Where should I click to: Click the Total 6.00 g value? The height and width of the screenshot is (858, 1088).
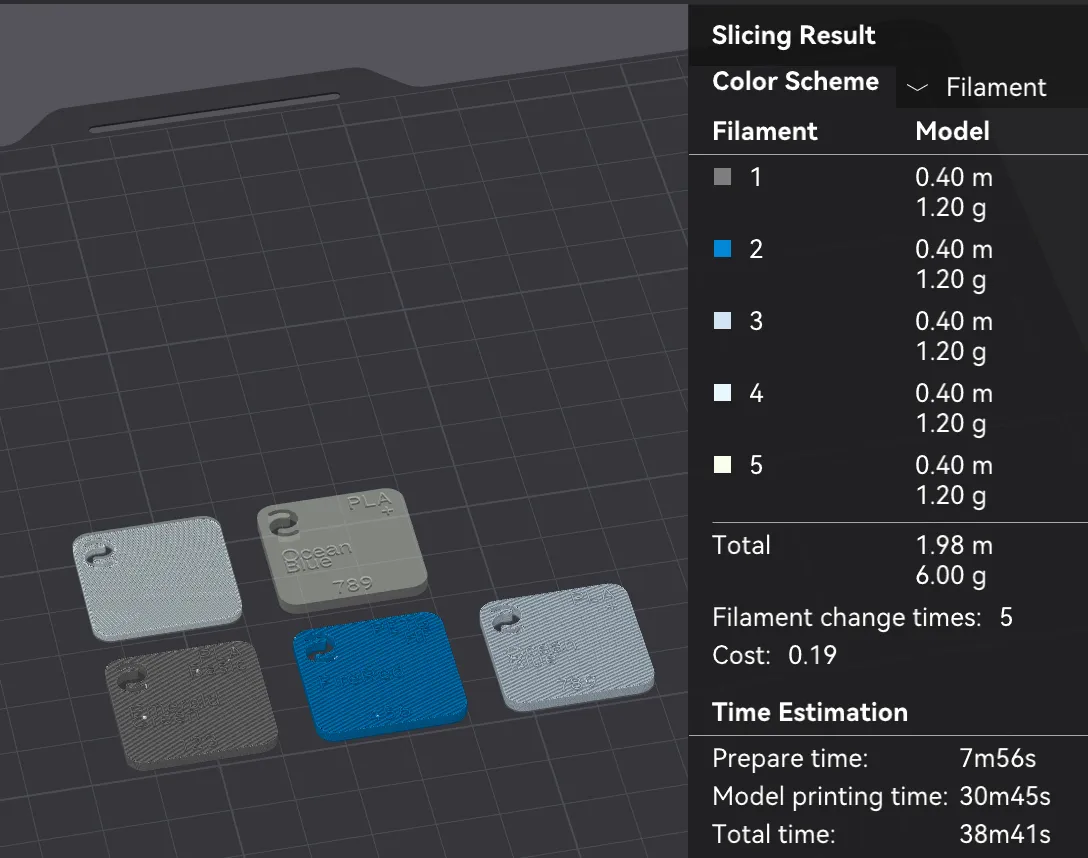coord(951,576)
